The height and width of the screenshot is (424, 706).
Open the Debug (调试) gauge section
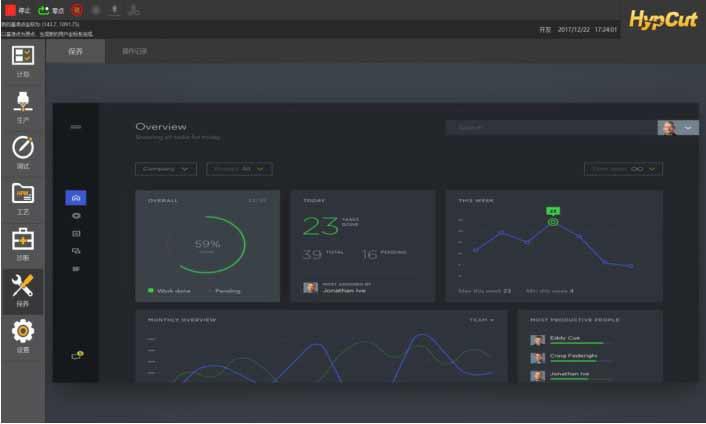tap(23, 151)
